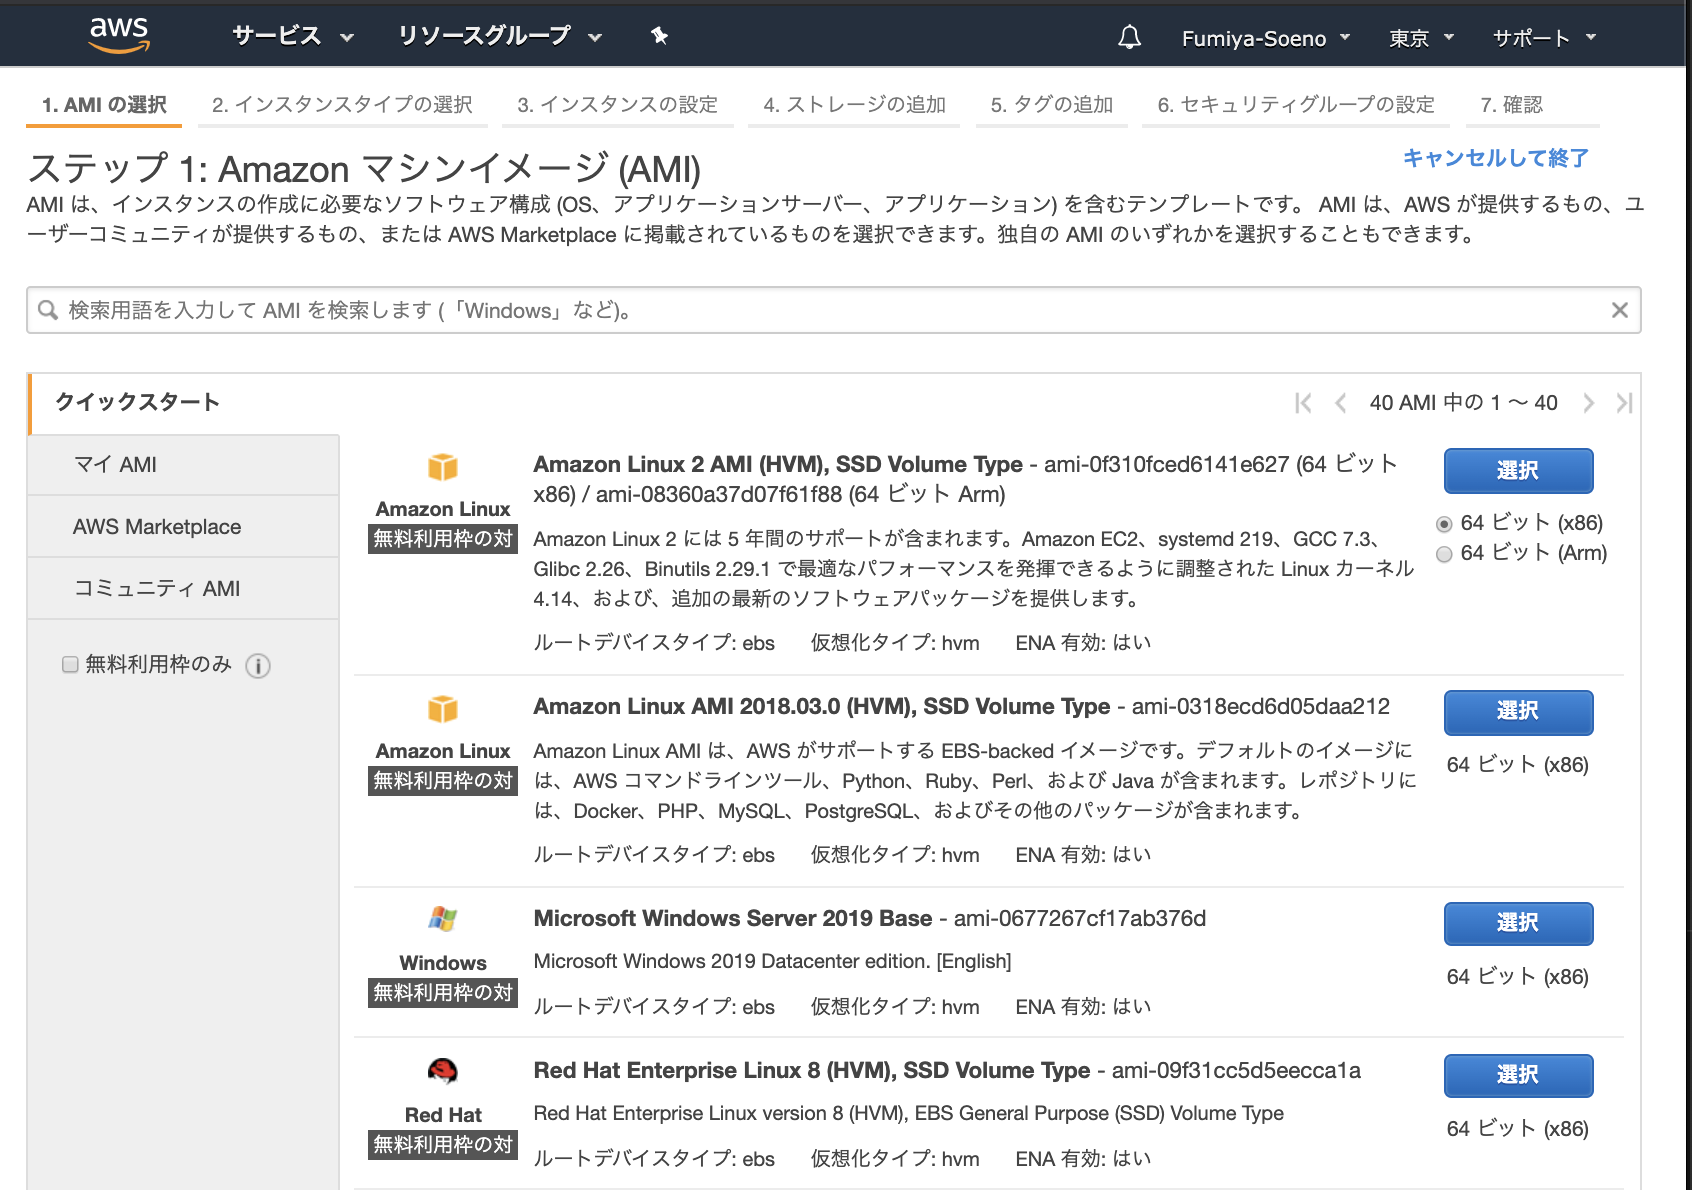The image size is (1692, 1190).
Task: Open the notifications bell
Action: 1129,36
